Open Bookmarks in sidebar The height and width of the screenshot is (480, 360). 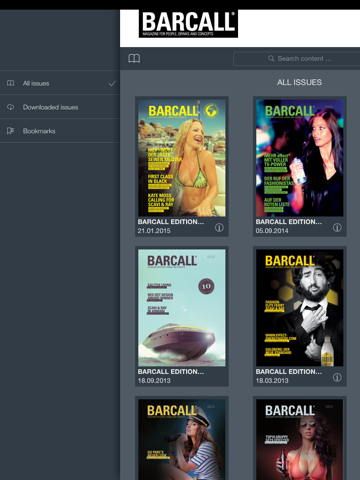60,131
